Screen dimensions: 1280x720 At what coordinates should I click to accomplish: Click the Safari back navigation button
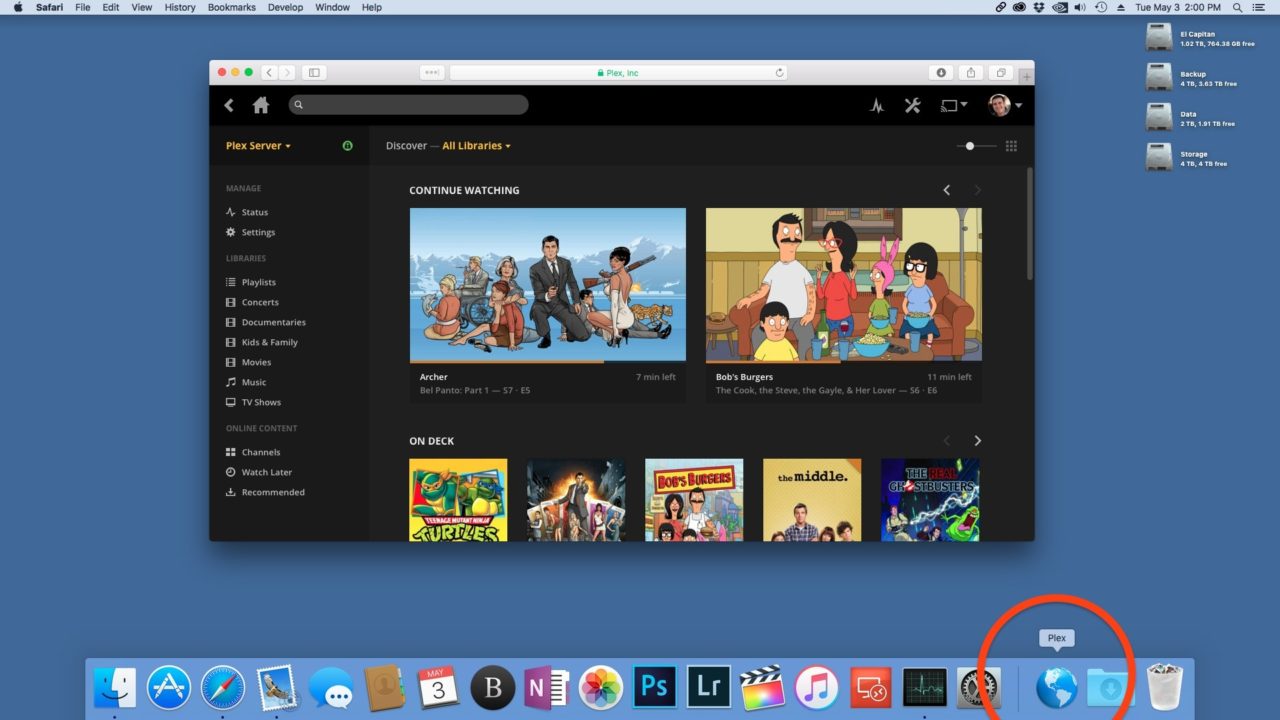[x=270, y=73]
